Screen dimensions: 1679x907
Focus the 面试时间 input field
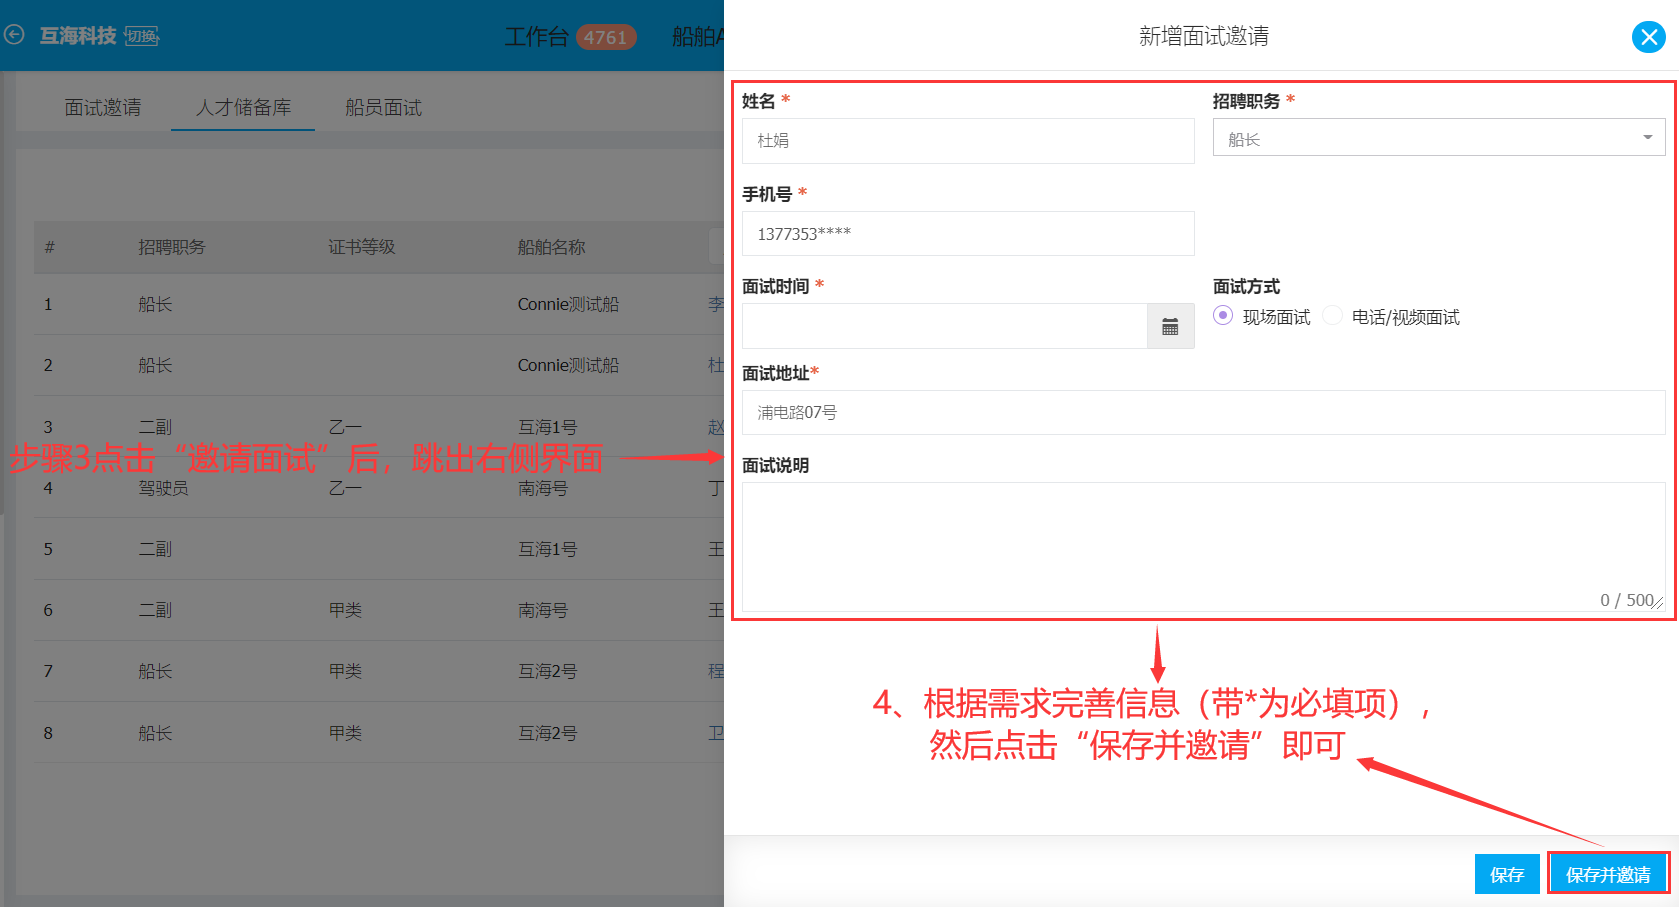click(x=944, y=327)
